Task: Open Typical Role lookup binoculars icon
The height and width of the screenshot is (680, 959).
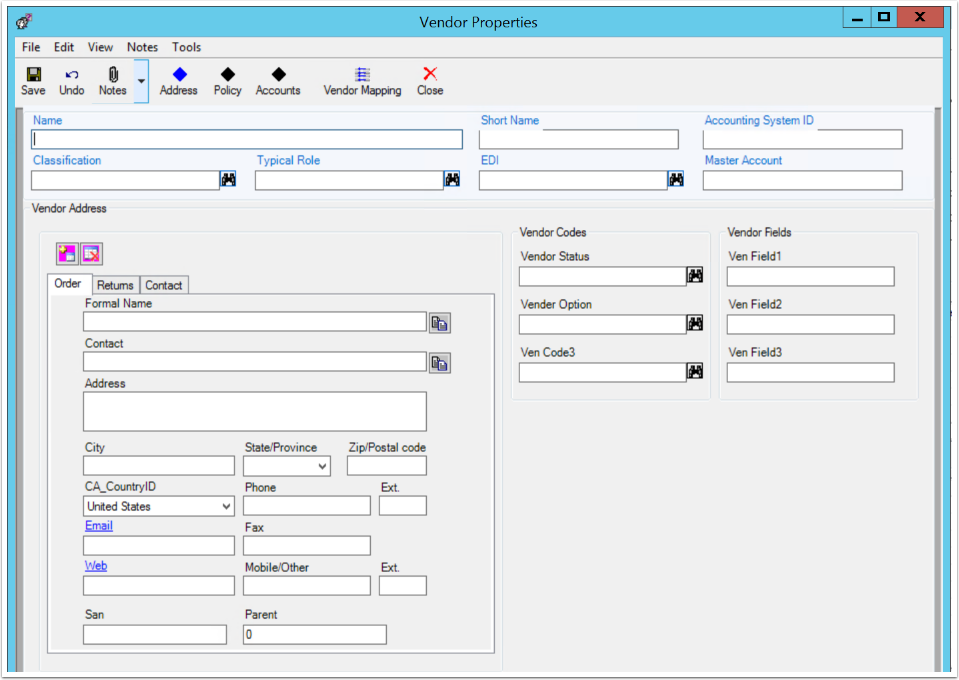Action: 452,179
